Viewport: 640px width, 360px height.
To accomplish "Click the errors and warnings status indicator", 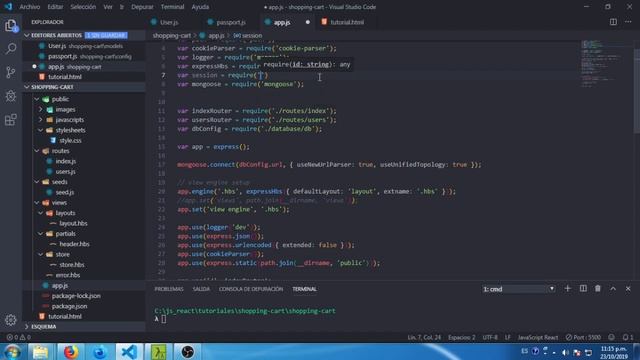I will pos(18,338).
